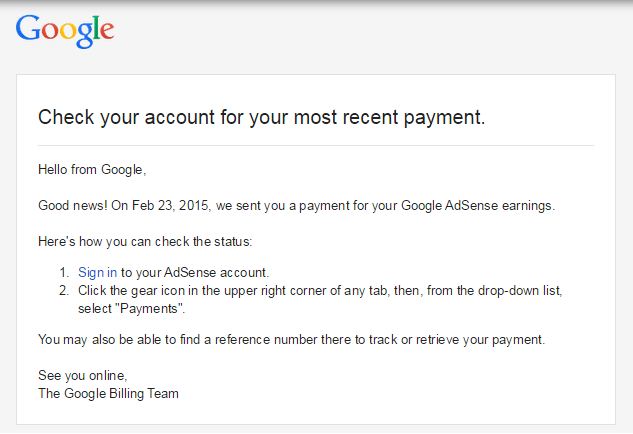The height and width of the screenshot is (434, 633).
Task: Click the quoted word "Payments"
Action: coord(149,309)
